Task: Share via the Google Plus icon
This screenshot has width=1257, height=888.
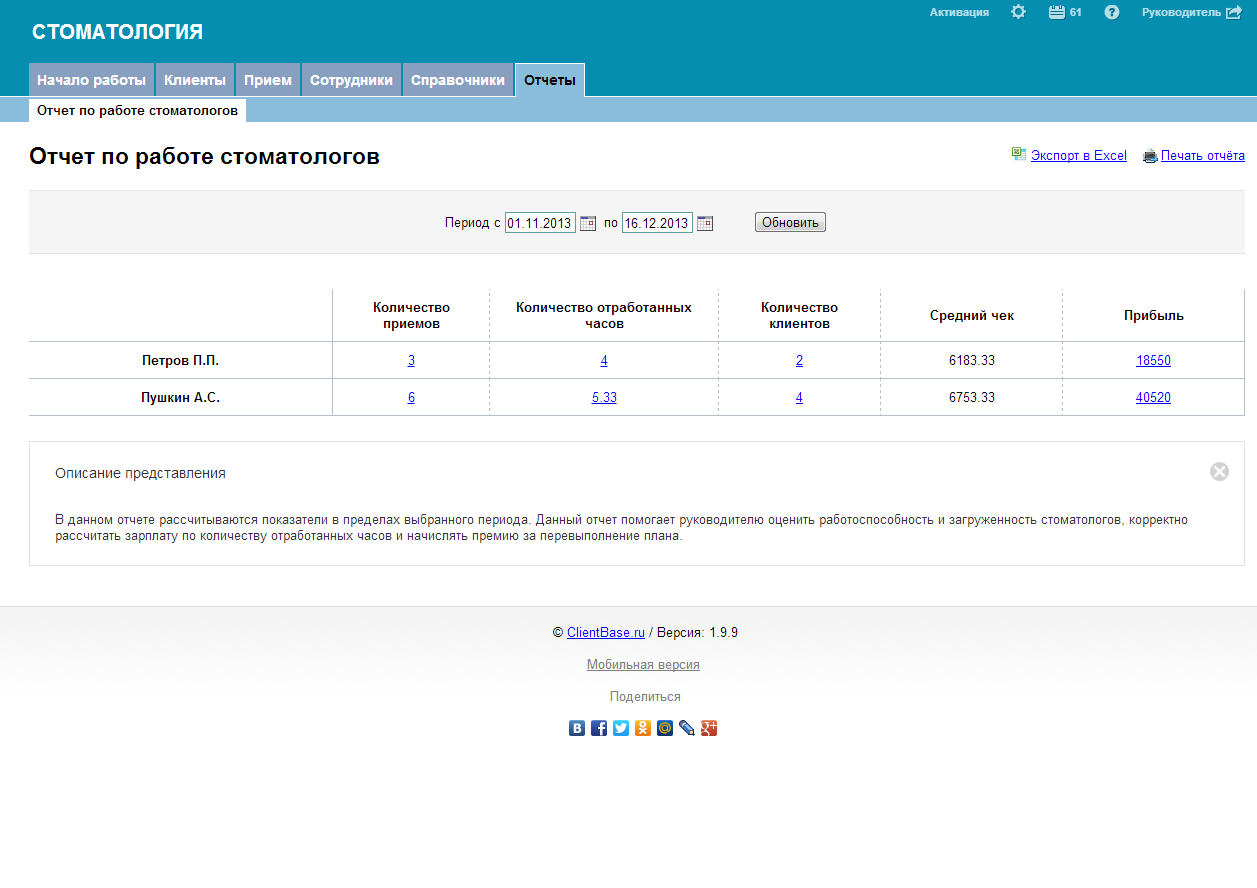Action: (709, 728)
